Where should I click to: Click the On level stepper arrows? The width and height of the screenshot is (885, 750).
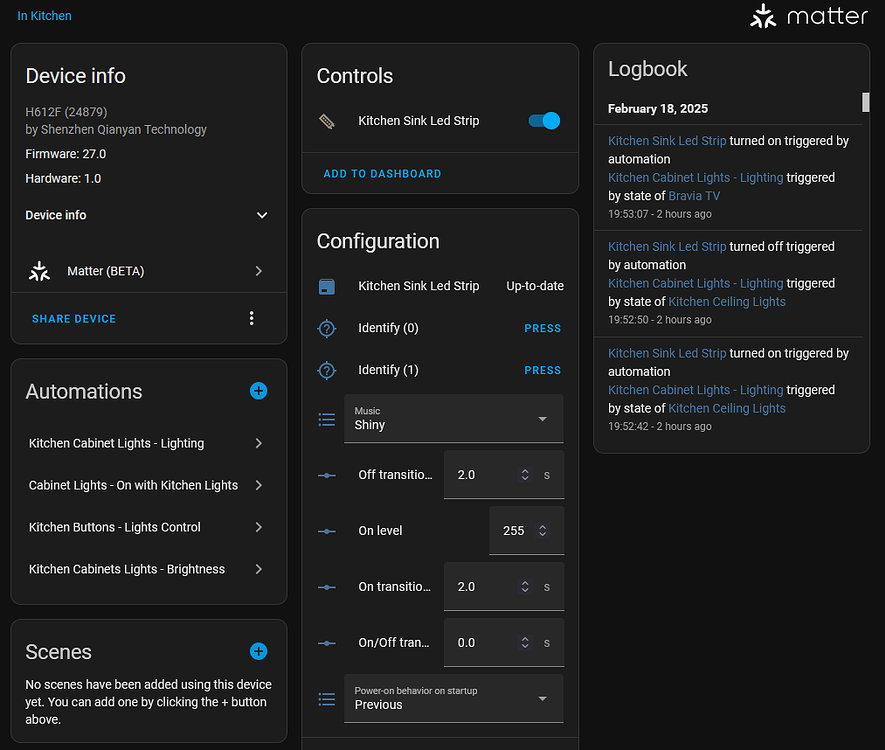click(x=542, y=530)
